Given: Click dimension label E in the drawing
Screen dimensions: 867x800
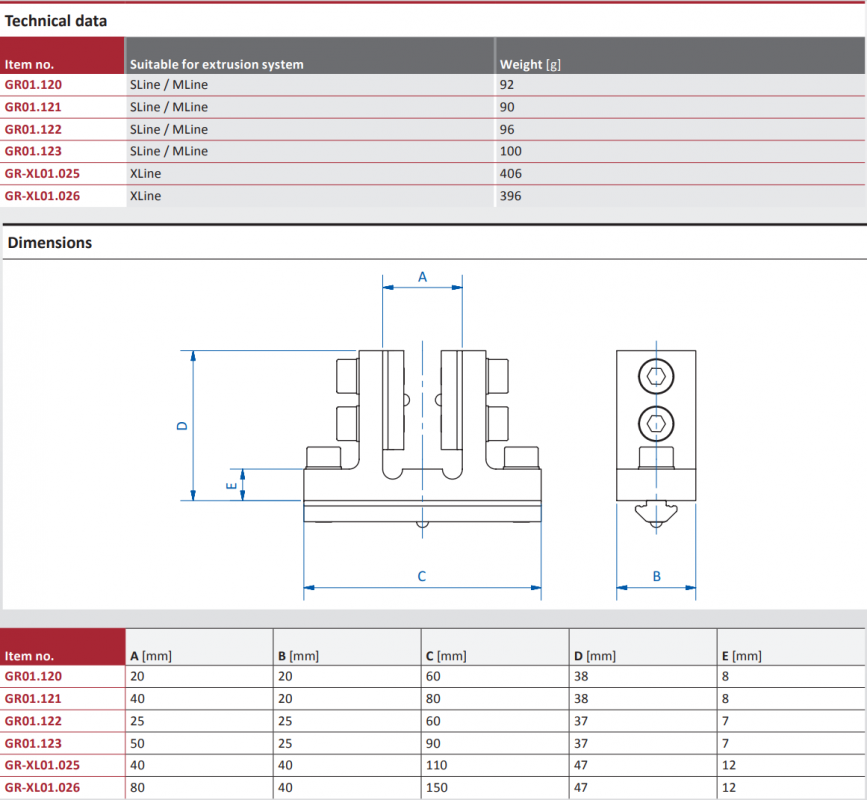Looking at the screenshot, I should (x=231, y=486).
